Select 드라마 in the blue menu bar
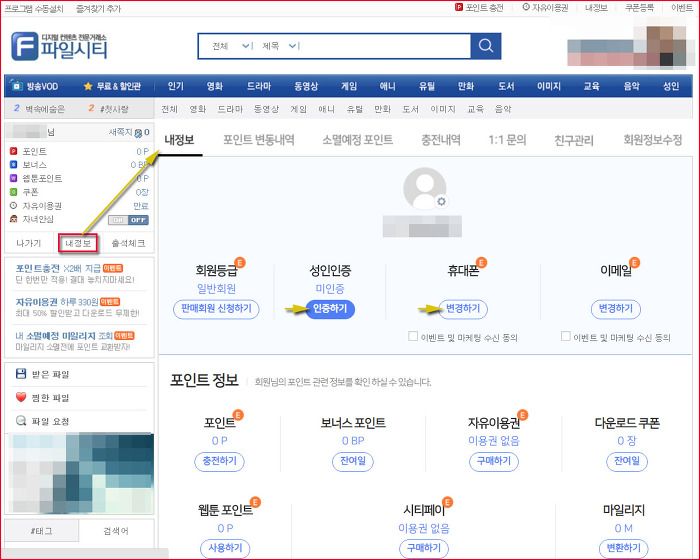This screenshot has width=700, height=560. (259, 86)
